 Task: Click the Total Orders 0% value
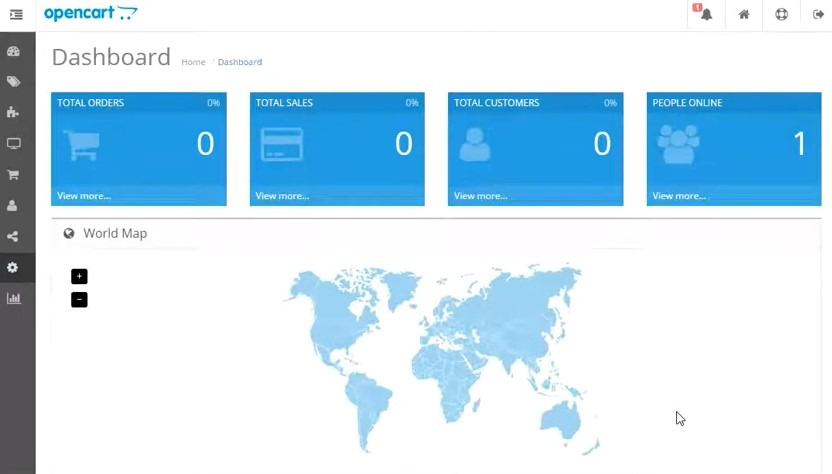(x=213, y=103)
